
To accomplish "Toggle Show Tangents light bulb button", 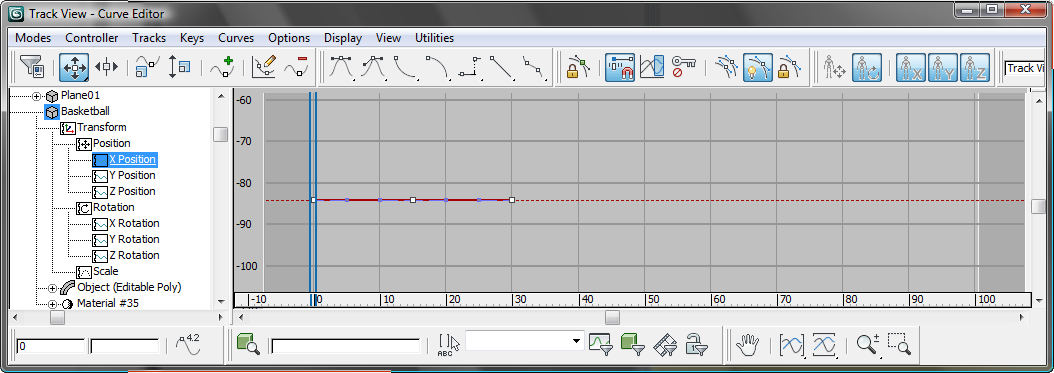I will (x=758, y=67).
